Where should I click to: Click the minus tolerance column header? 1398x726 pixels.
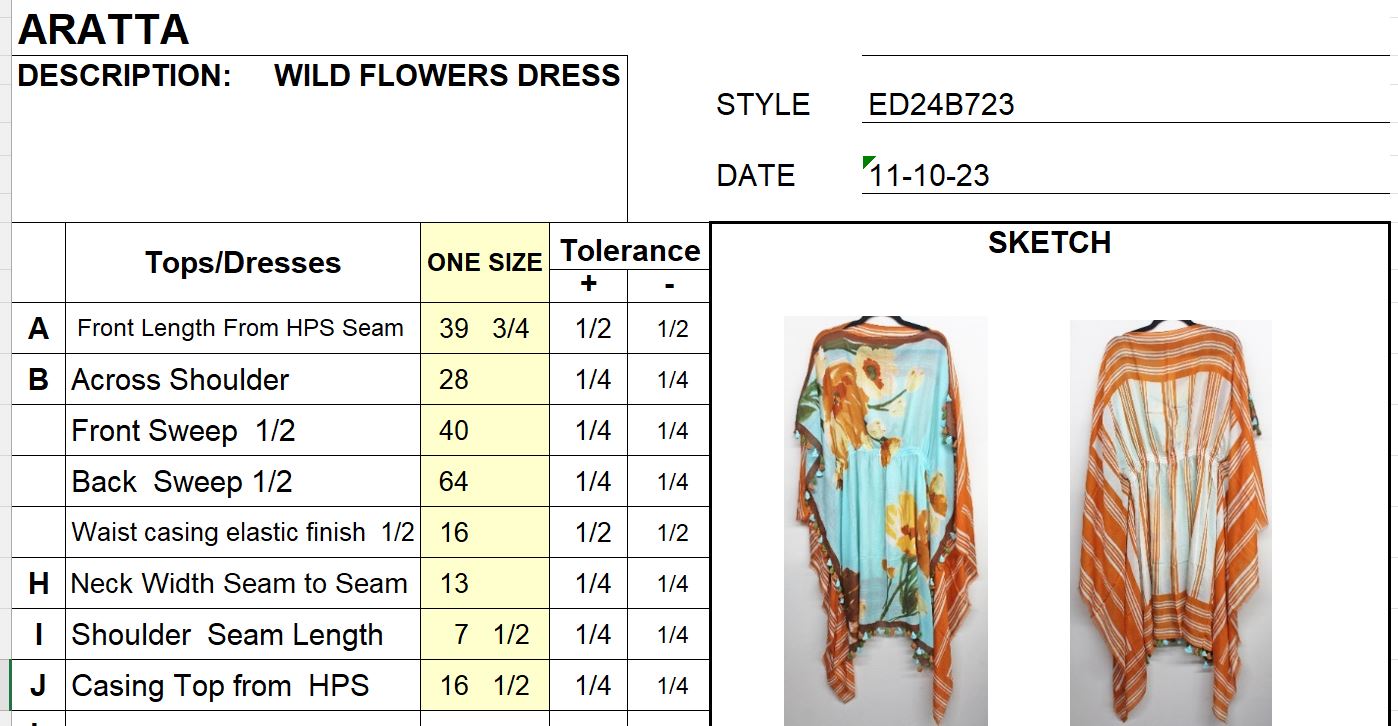(x=669, y=285)
